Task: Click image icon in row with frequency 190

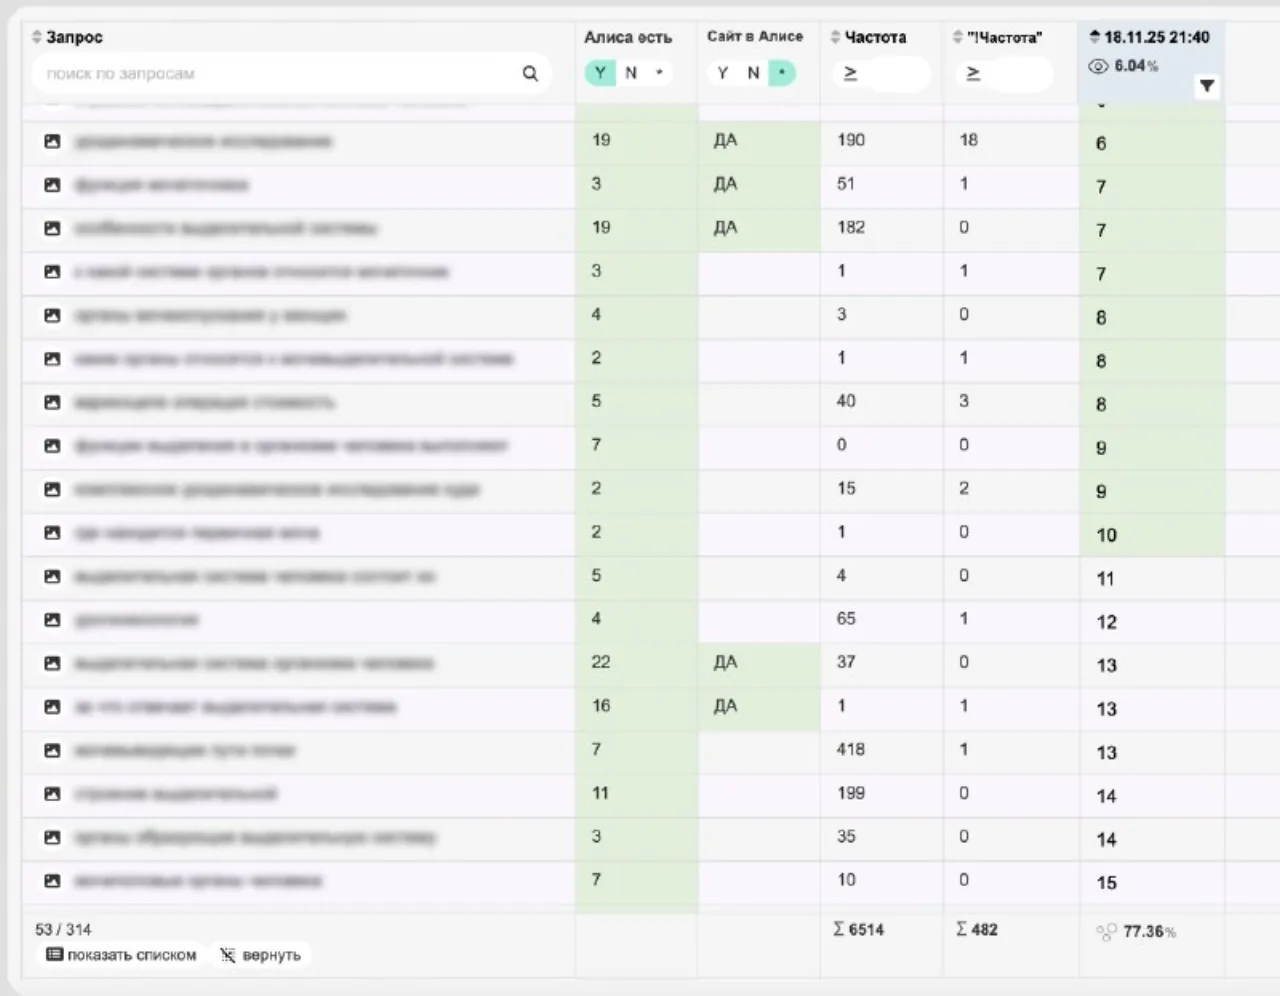Action: click(x=53, y=142)
